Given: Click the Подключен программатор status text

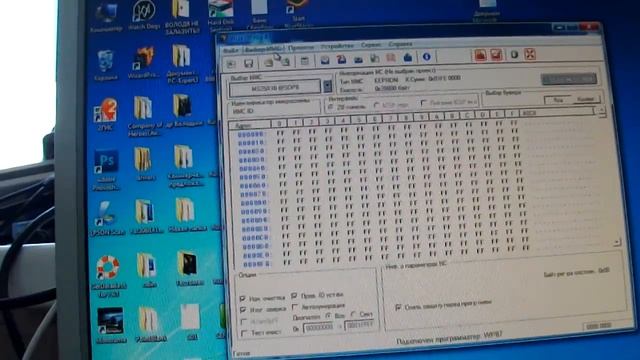Looking at the screenshot, I should [x=449, y=339].
